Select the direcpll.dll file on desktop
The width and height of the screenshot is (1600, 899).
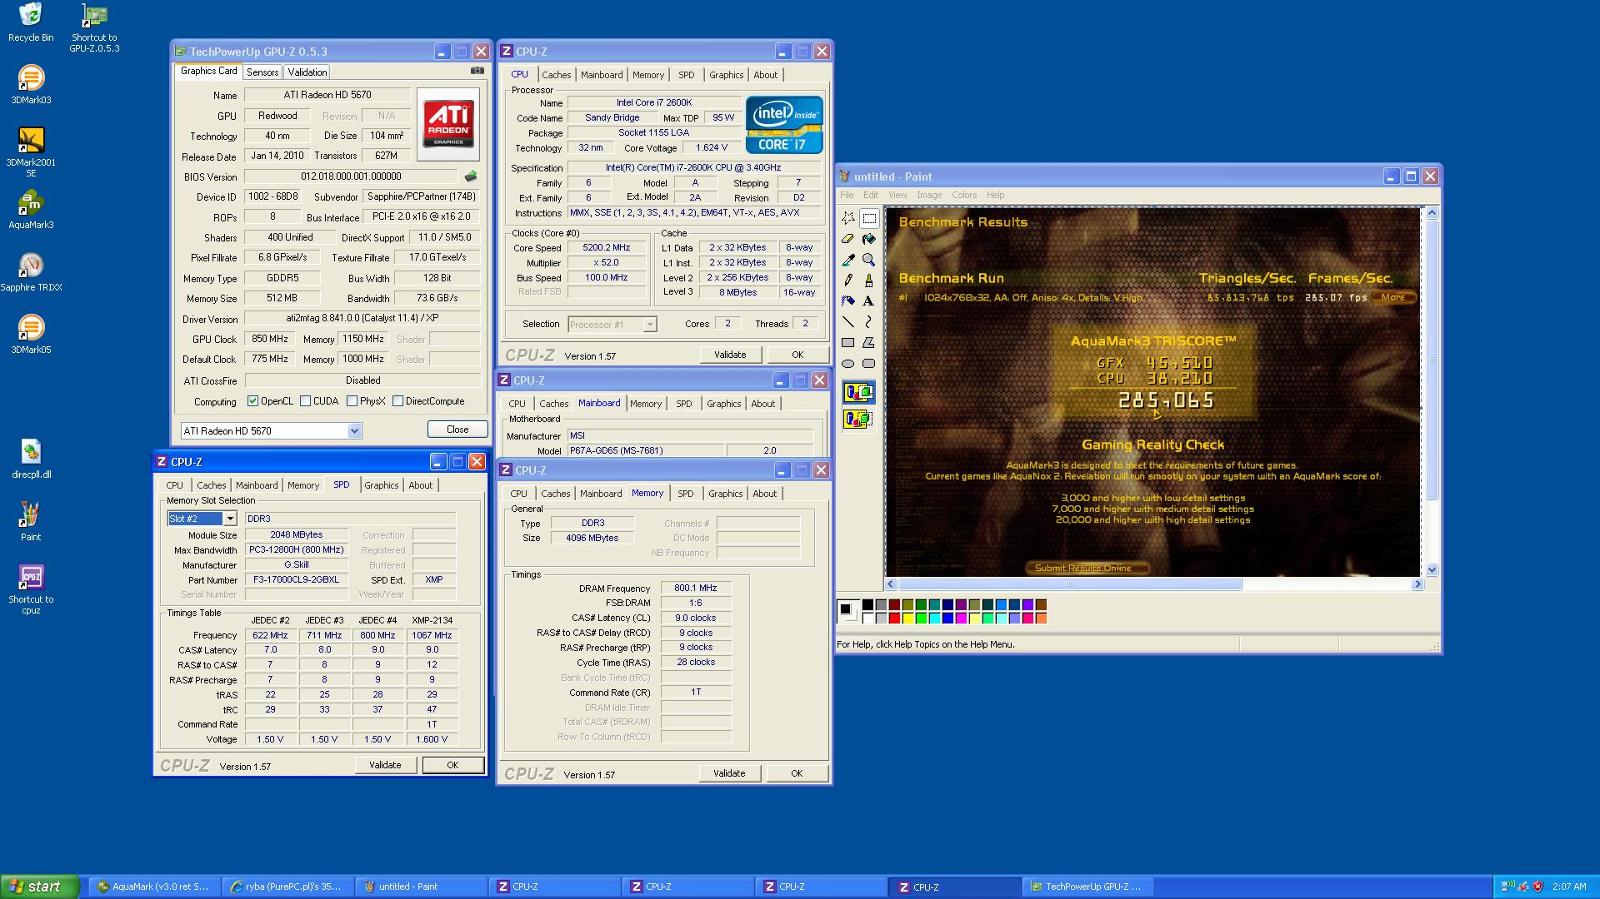(x=31, y=459)
